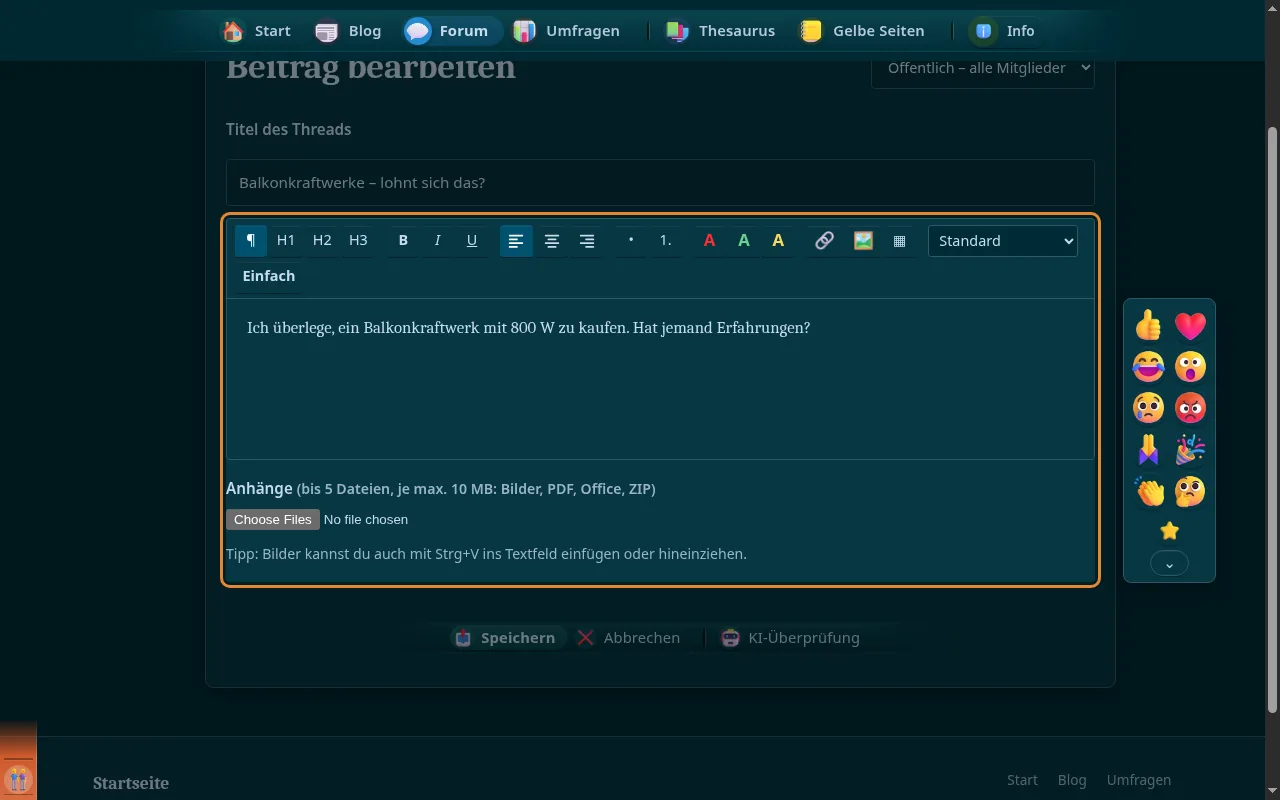
Task: Align text to the right
Action: [x=587, y=241]
